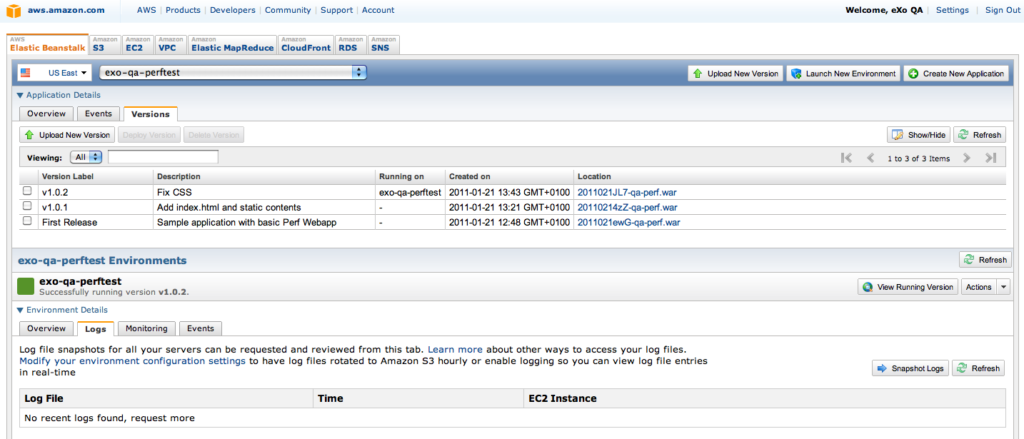The width and height of the screenshot is (1024, 439).
Task: Click the Community navigation link
Action: (288, 10)
